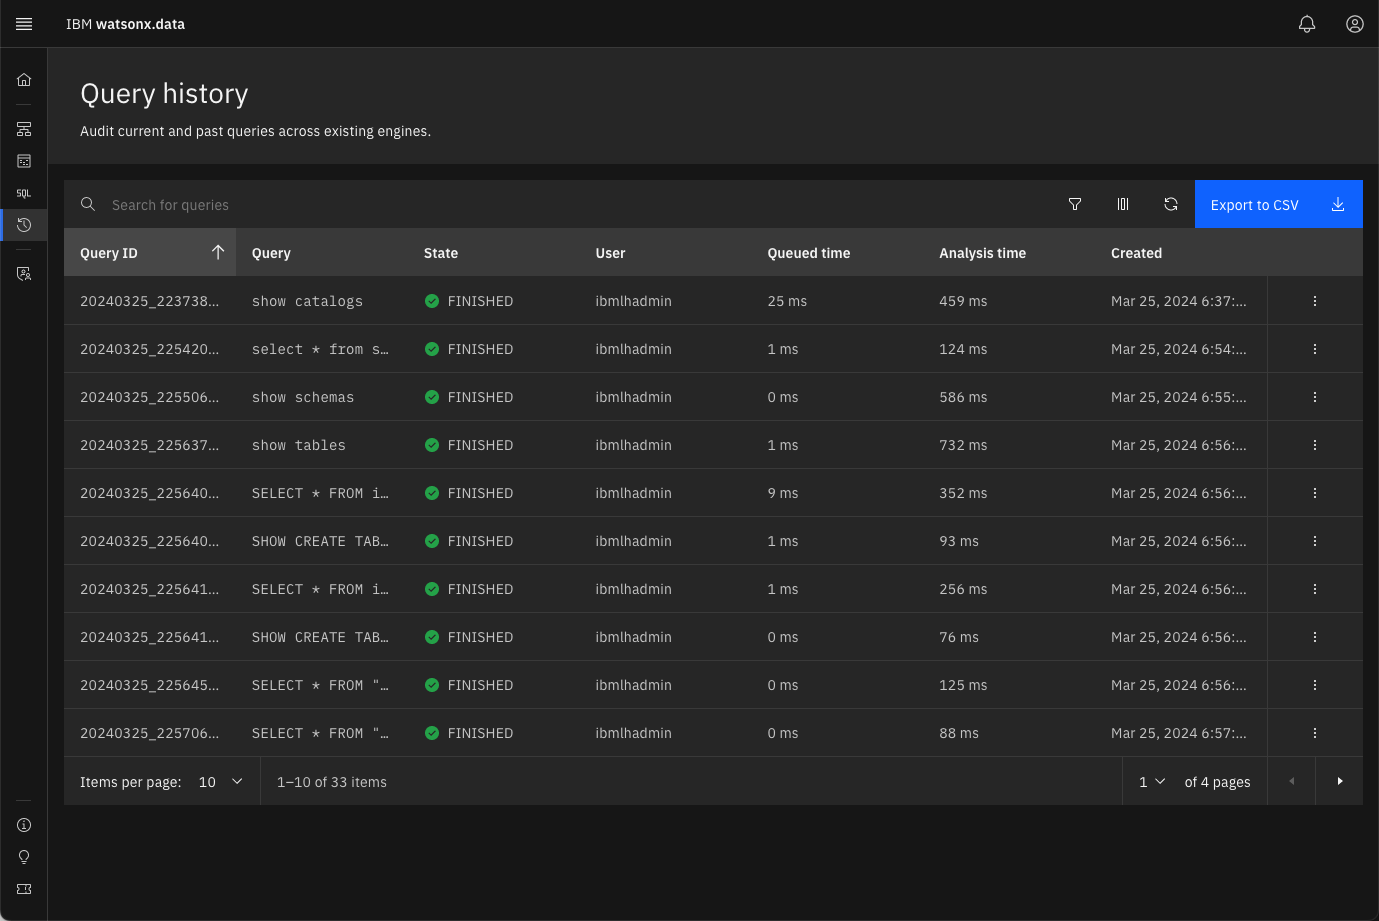Click FINISHED state in show catalogs row

pyautogui.click(x=469, y=301)
